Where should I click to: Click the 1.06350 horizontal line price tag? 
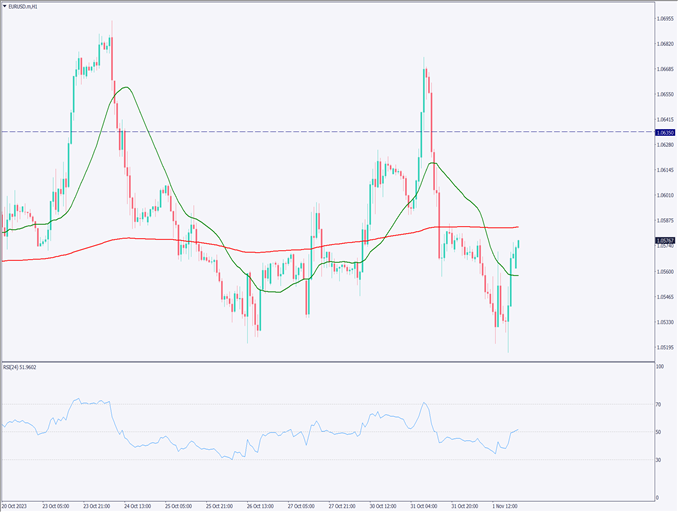(665, 132)
